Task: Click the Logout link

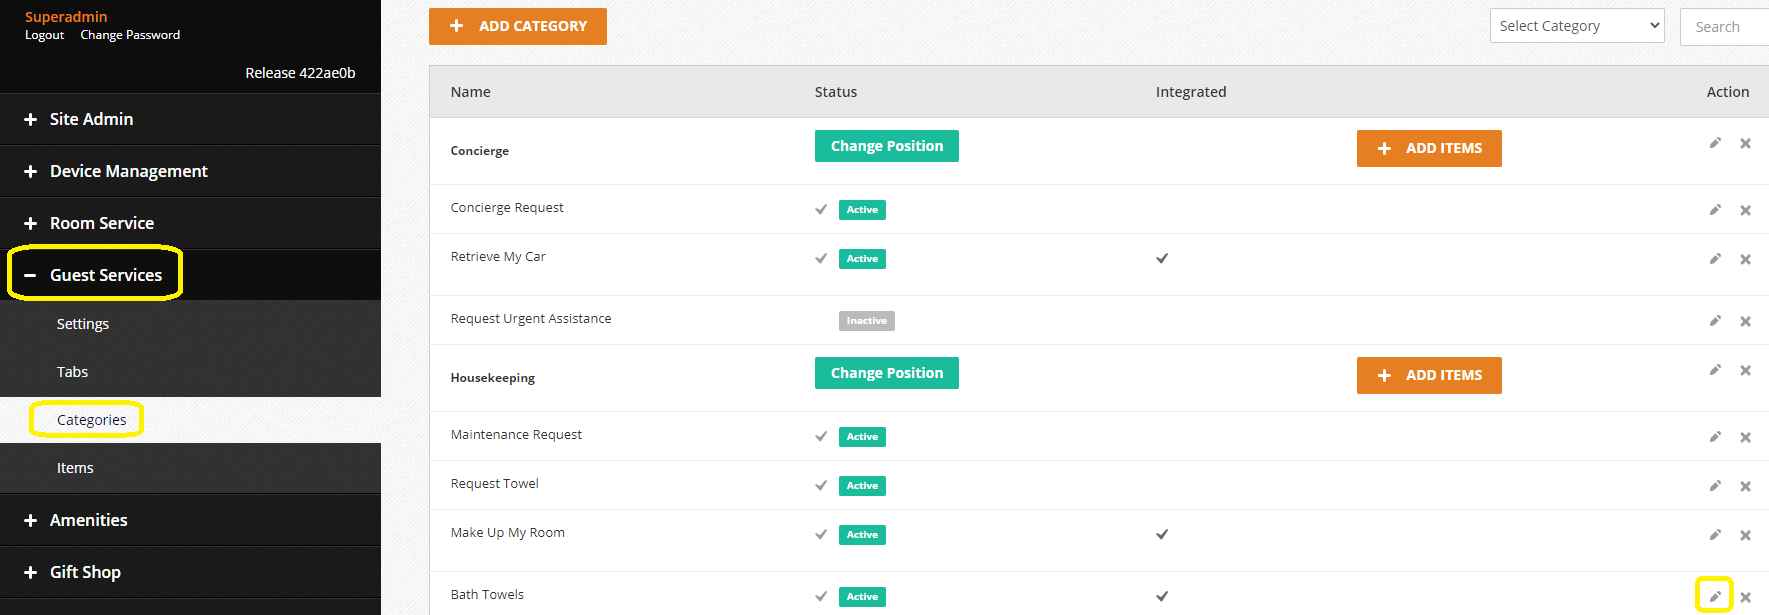Action: (x=44, y=35)
